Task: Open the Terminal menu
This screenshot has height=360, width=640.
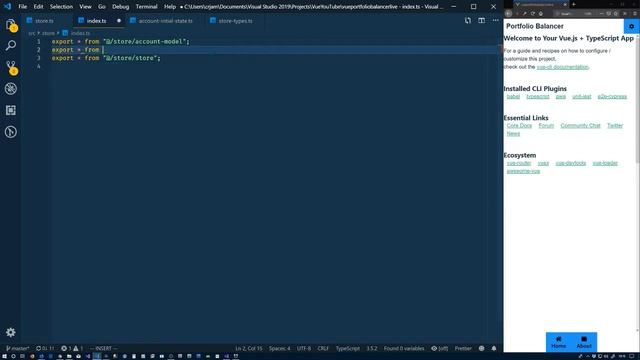Action: [x=147, y=7]
